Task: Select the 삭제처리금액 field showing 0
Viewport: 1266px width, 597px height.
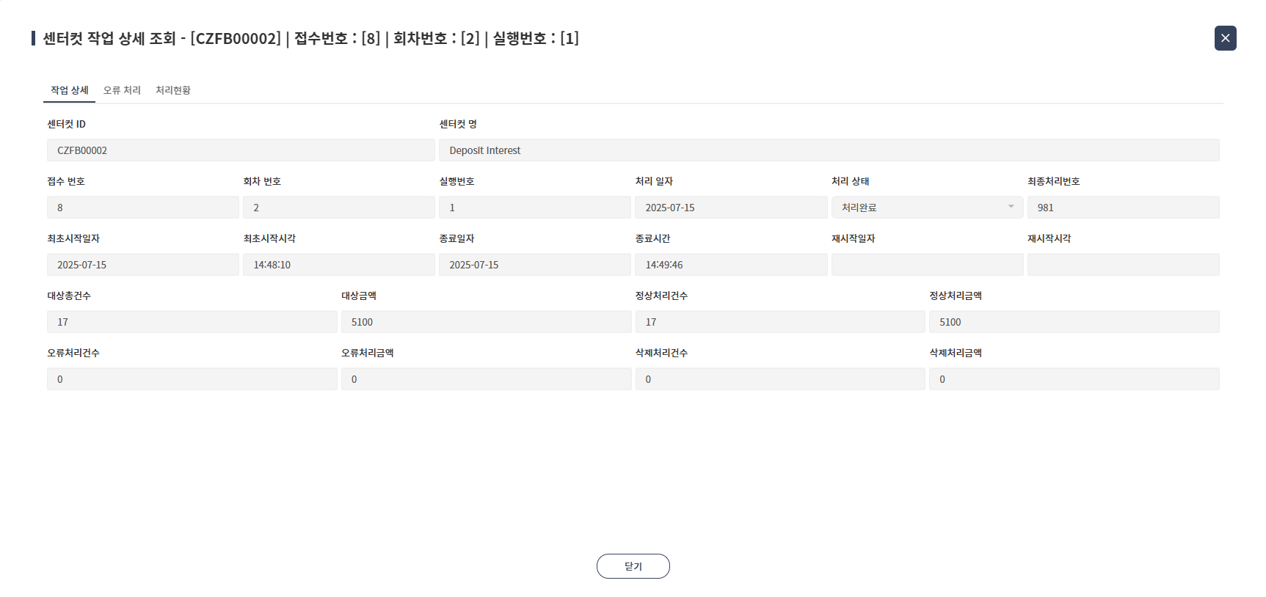Action: click(1075, 379)
